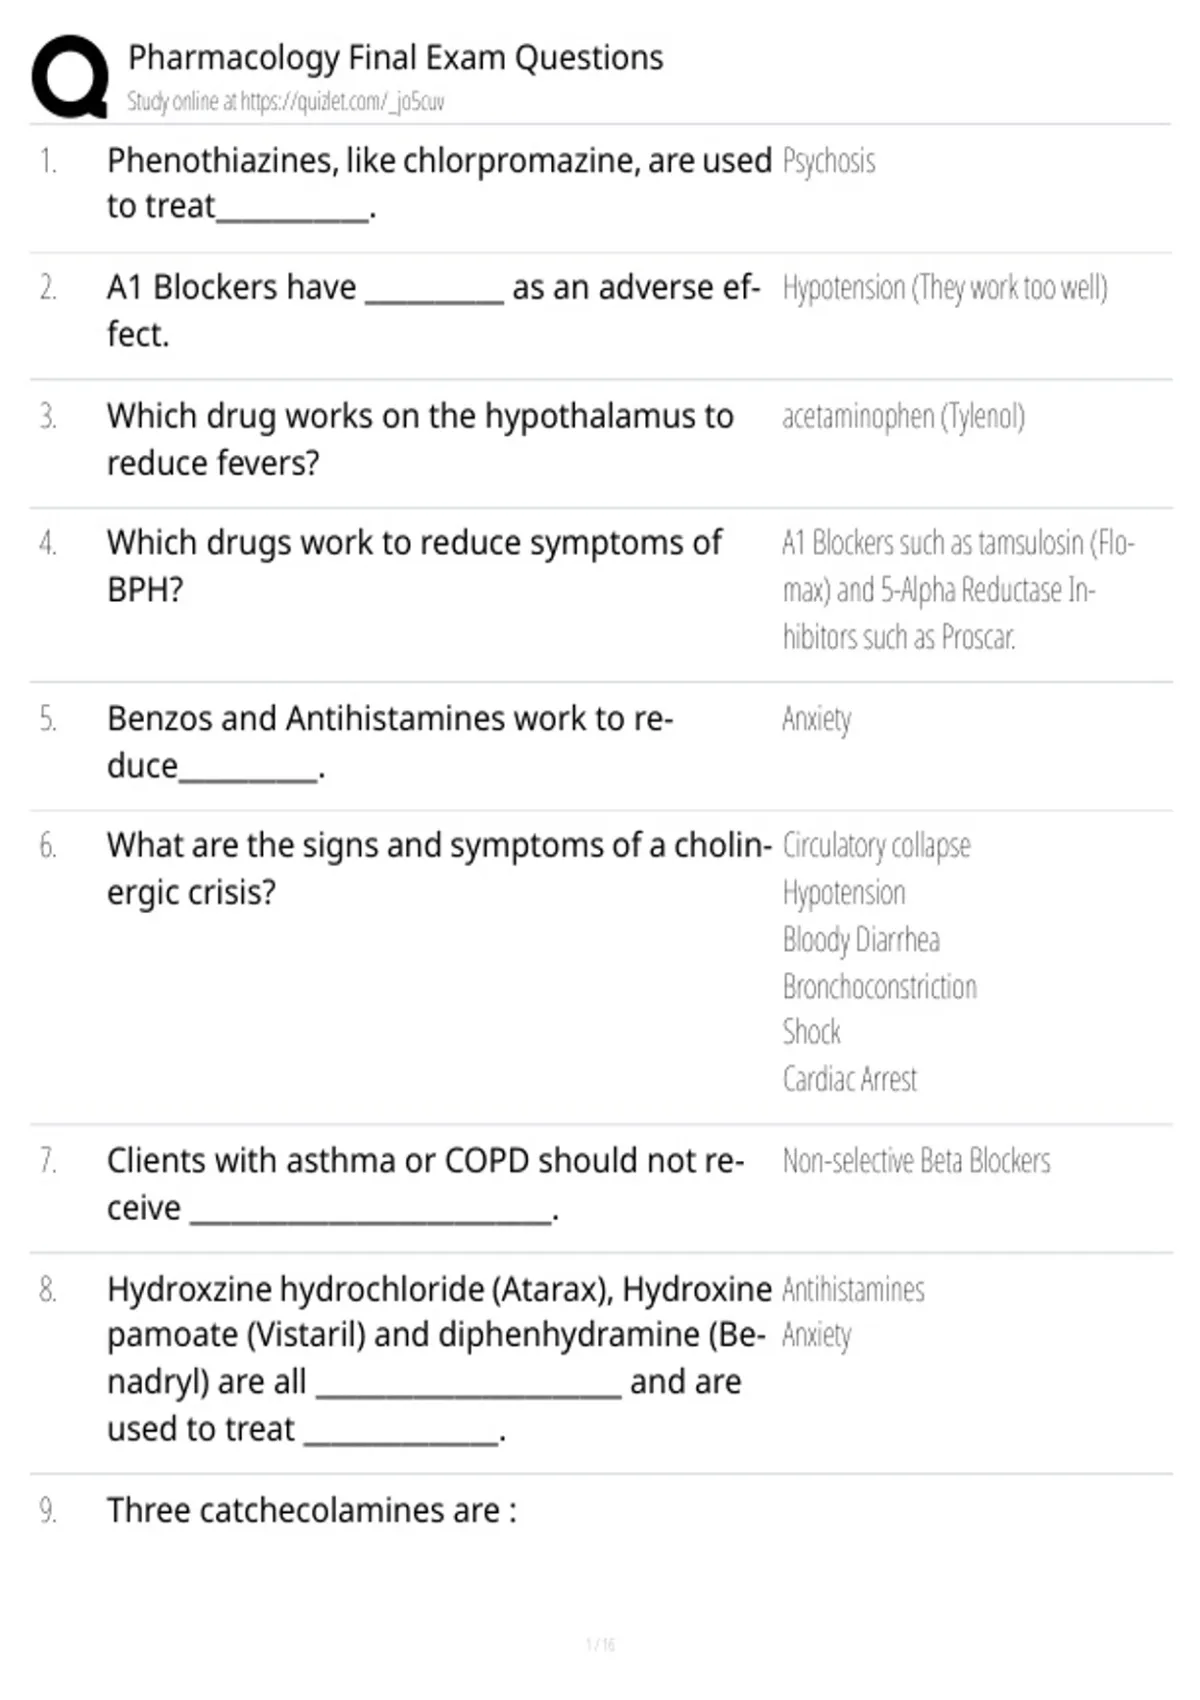Click the Three catchecolamines question

312,1510
